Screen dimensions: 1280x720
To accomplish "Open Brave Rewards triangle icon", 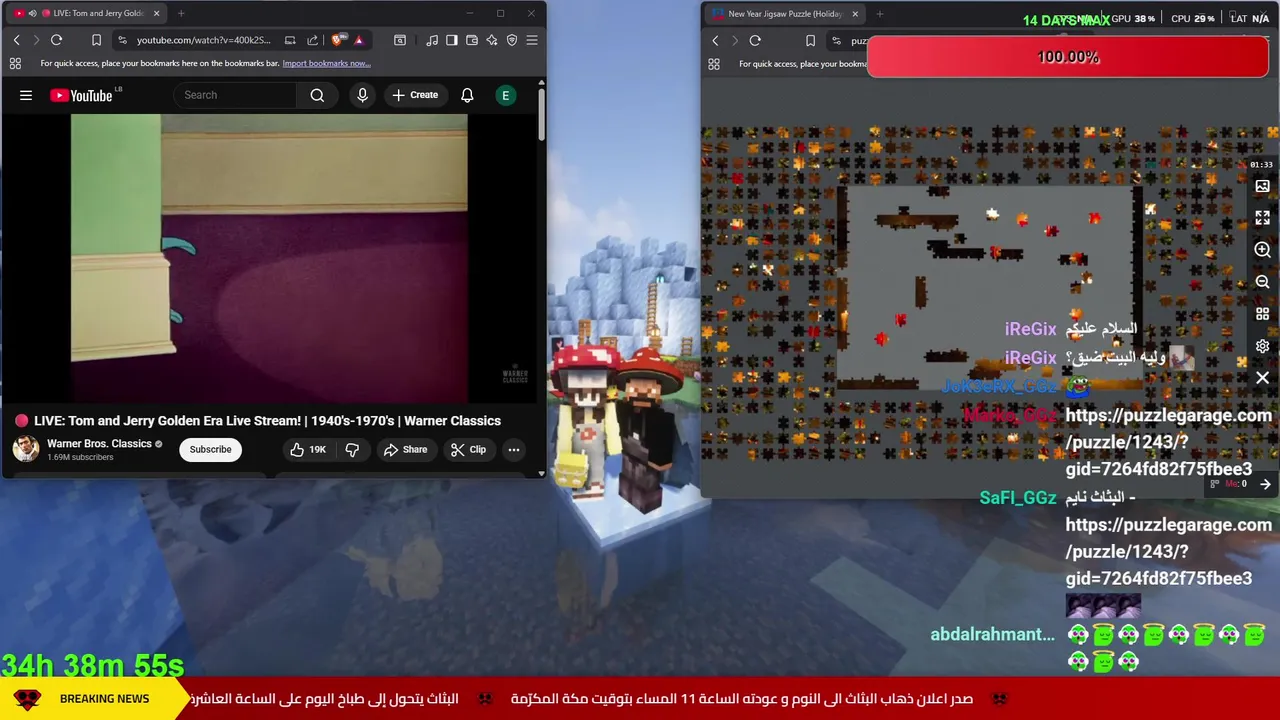I will pyautogui.click(x=359, y=40).
